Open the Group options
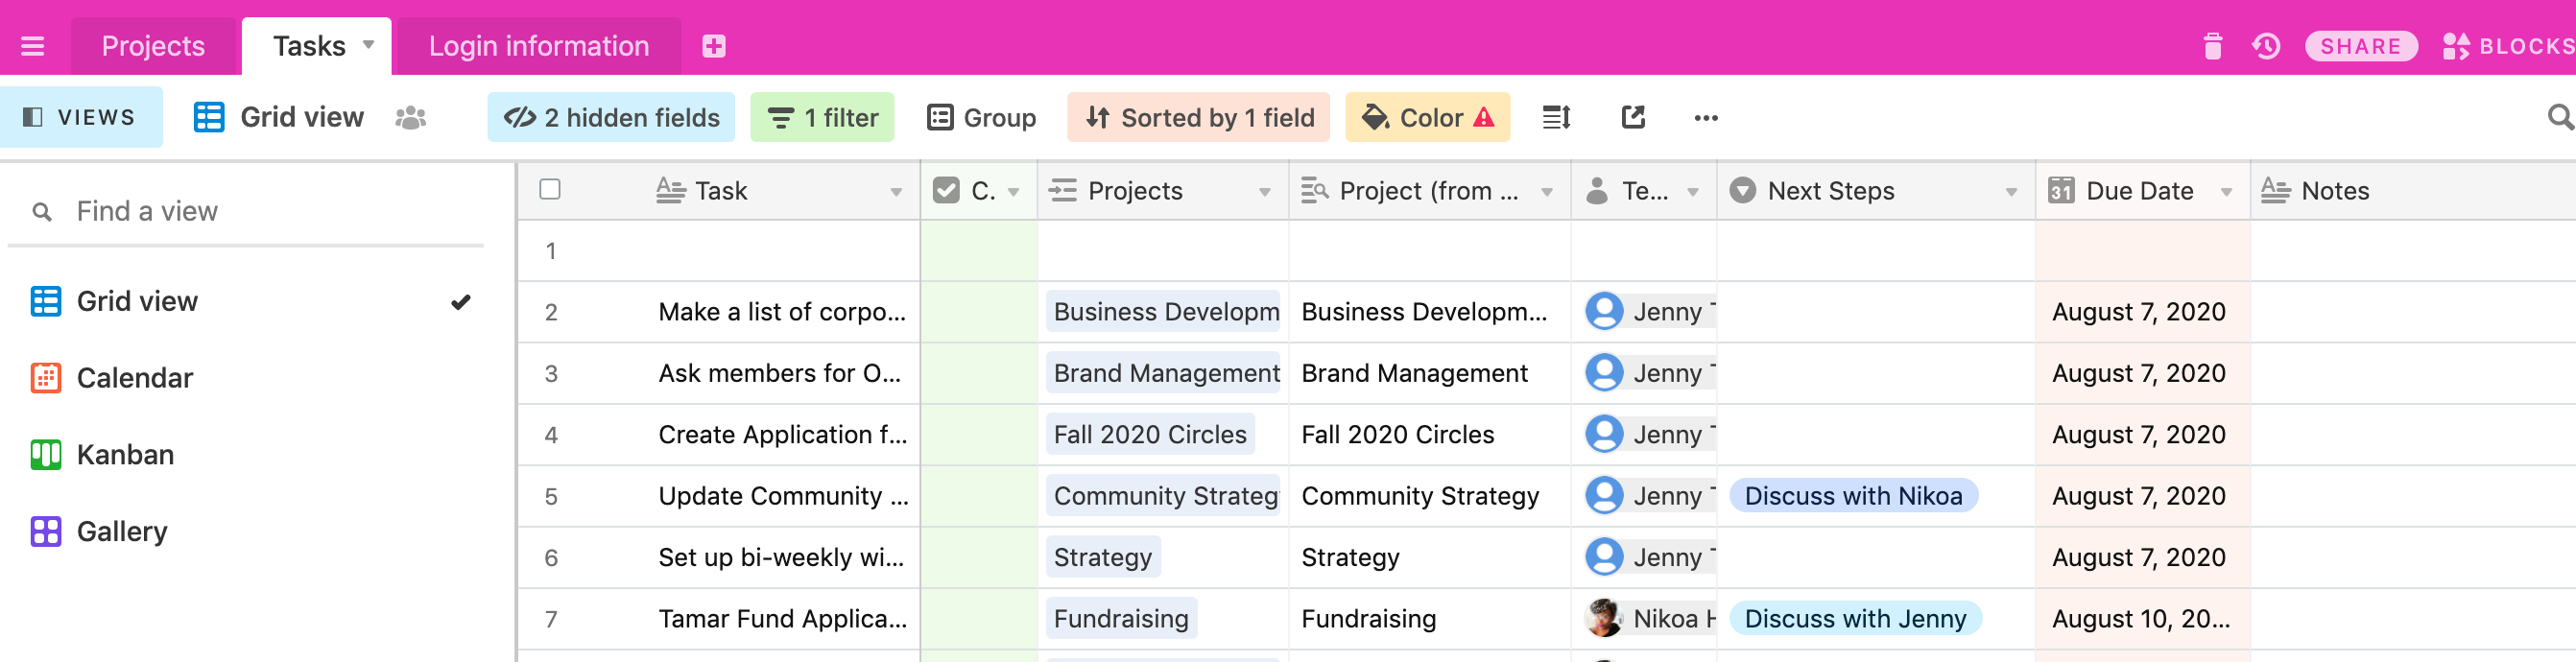Image resolution: width=2576 pixels, height=662 pixels. pyautogui.click(x=981, y=117)
